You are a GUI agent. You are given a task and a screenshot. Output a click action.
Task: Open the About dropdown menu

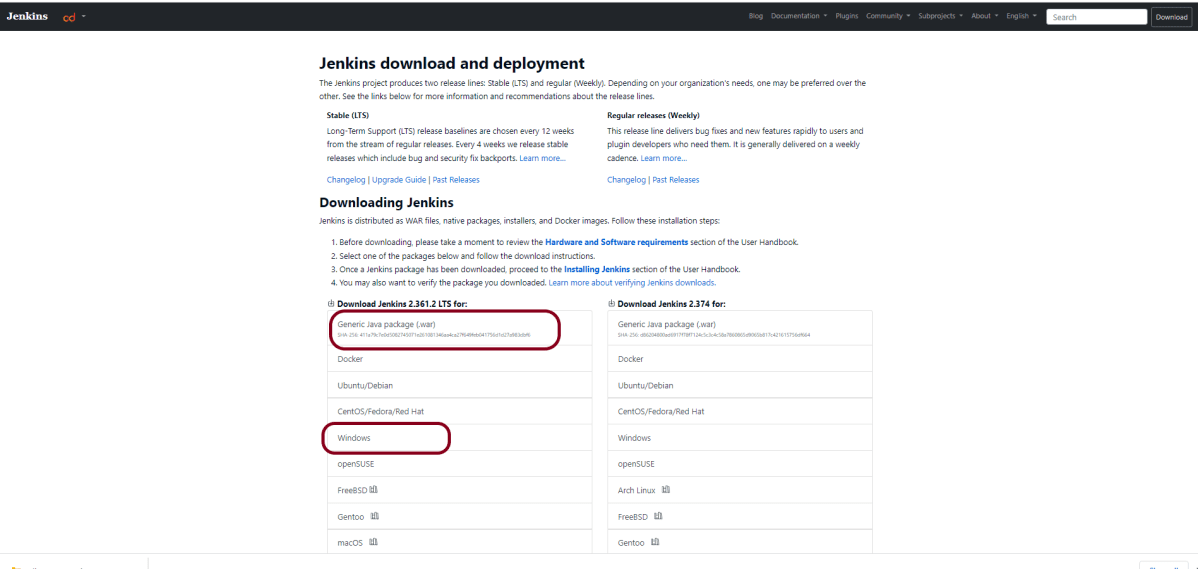[984, 16]
